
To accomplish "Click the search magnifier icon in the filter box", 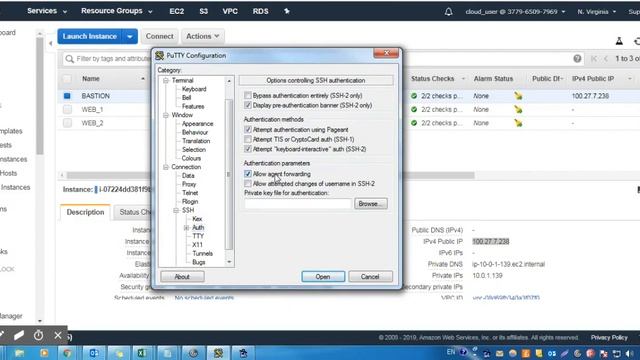I will tap(69, 59).
